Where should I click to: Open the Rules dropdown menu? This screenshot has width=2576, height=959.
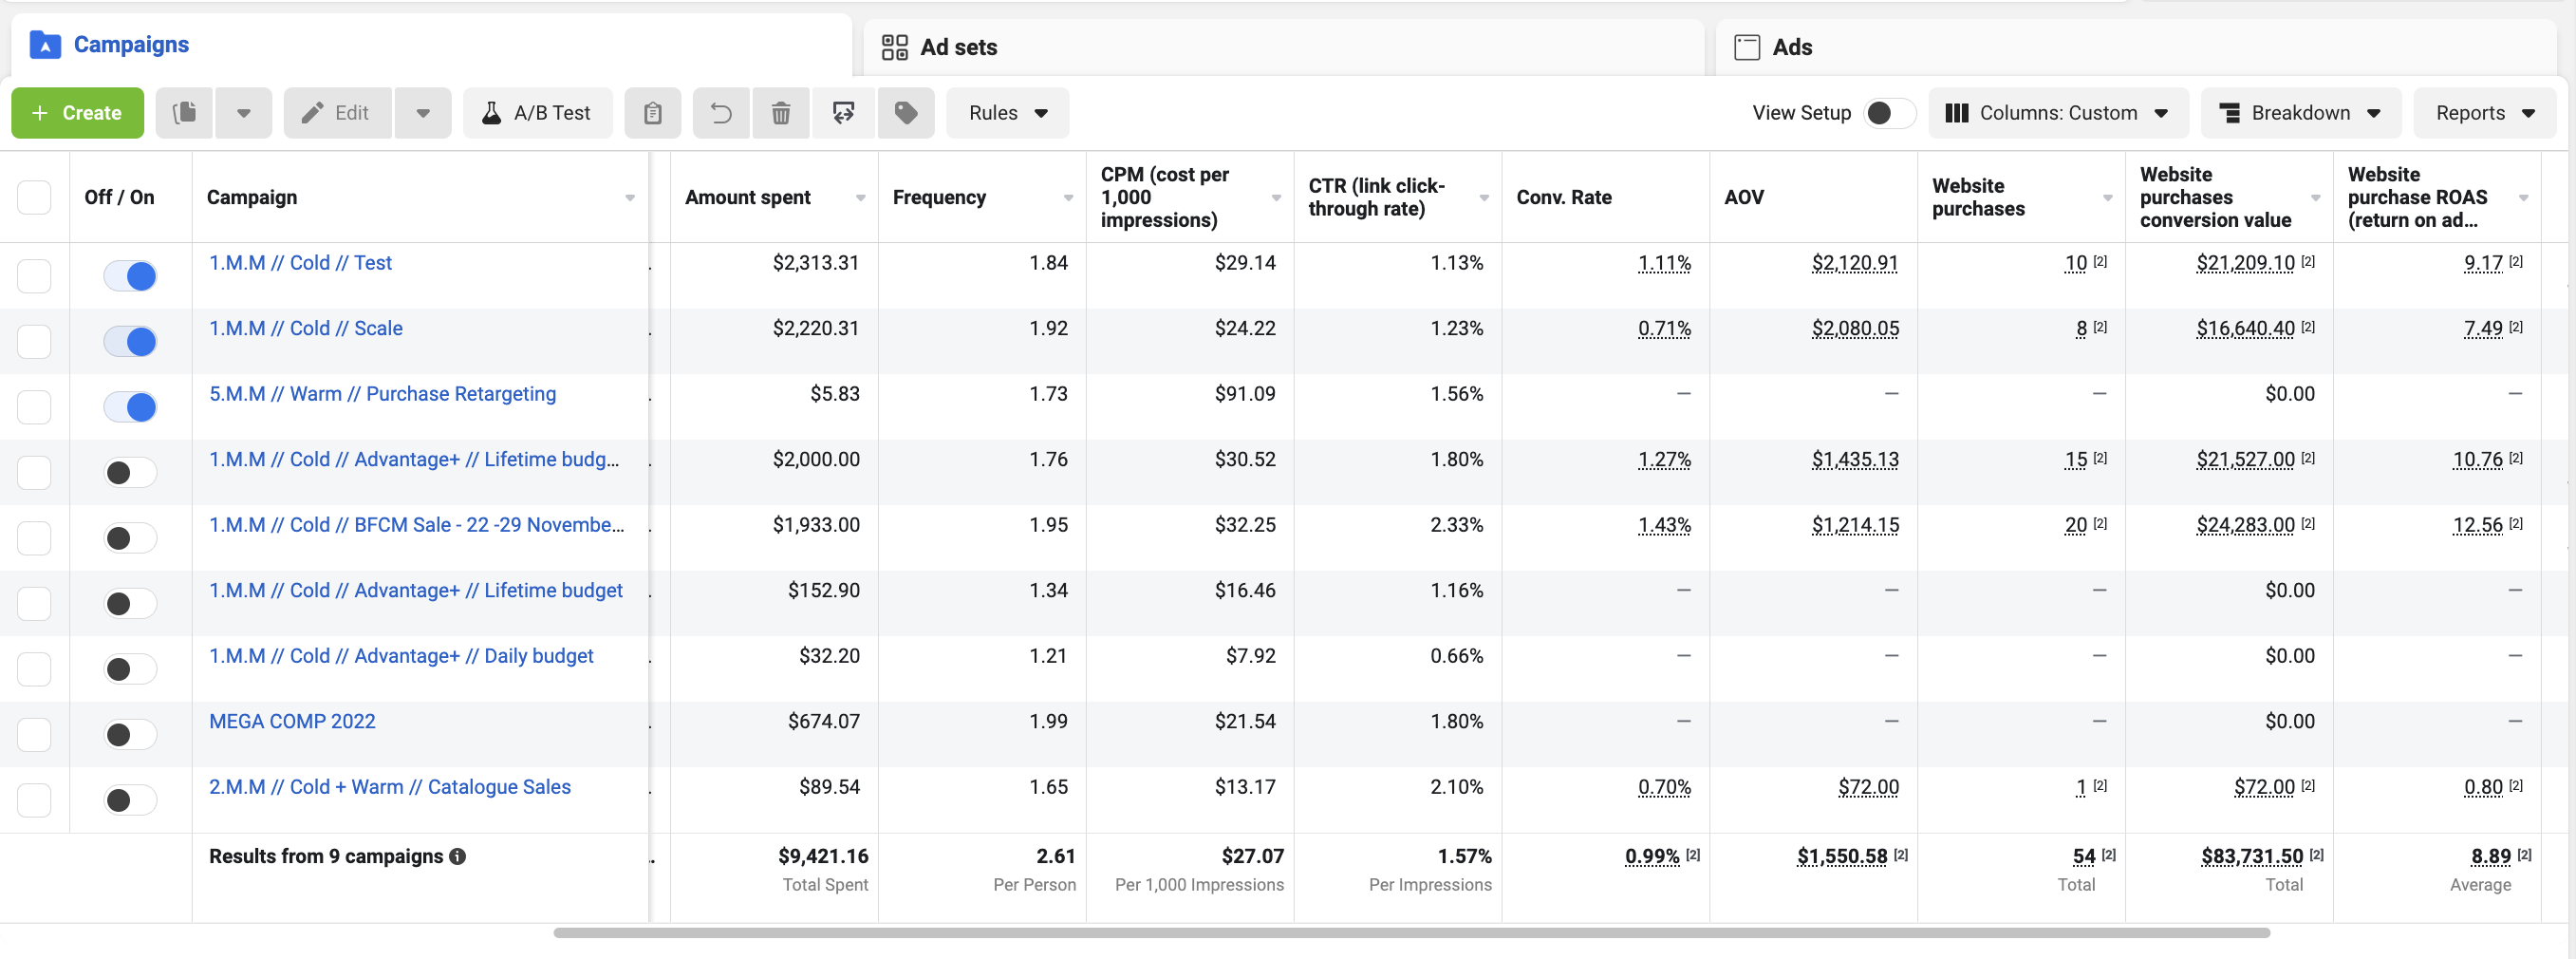coord(1007,113)
